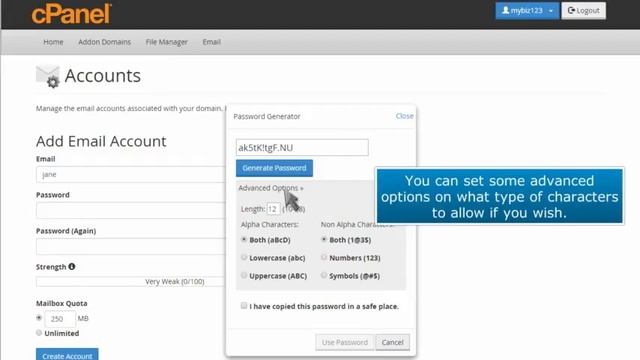640x360 pixels.
Task: Click Cancel in Password Generator
Action: 392,342
